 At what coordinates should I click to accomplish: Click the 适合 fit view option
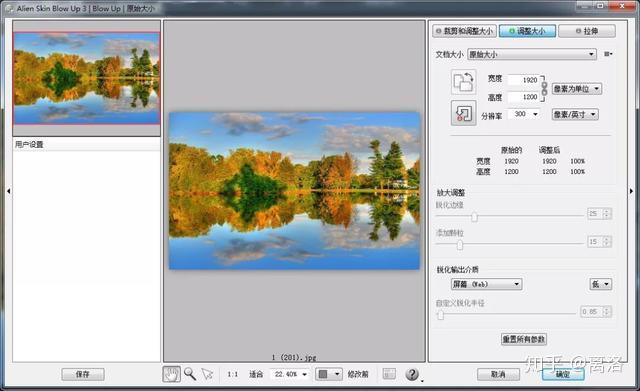tap(256, 374)
